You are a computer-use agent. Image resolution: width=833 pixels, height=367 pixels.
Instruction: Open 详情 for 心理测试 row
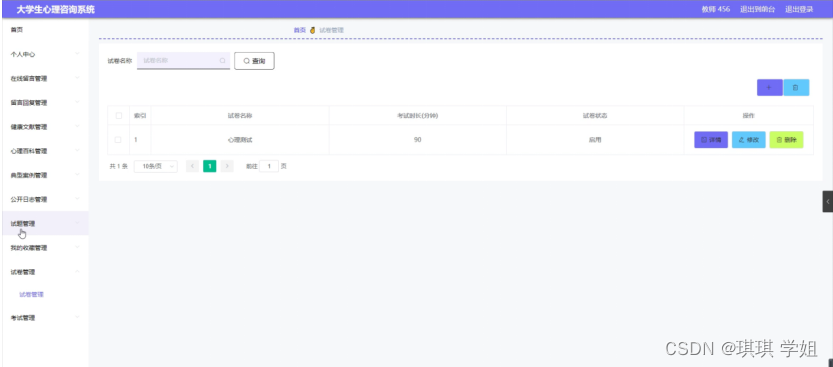[x=711, y=140]
